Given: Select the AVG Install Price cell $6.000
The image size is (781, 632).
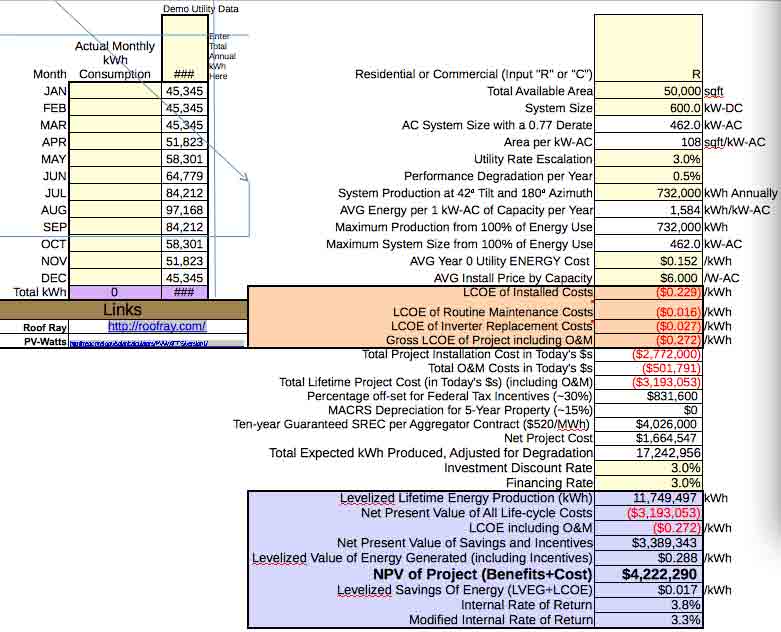Looking at the screenshot, I should pyautogui.click(x=648, y=278).
